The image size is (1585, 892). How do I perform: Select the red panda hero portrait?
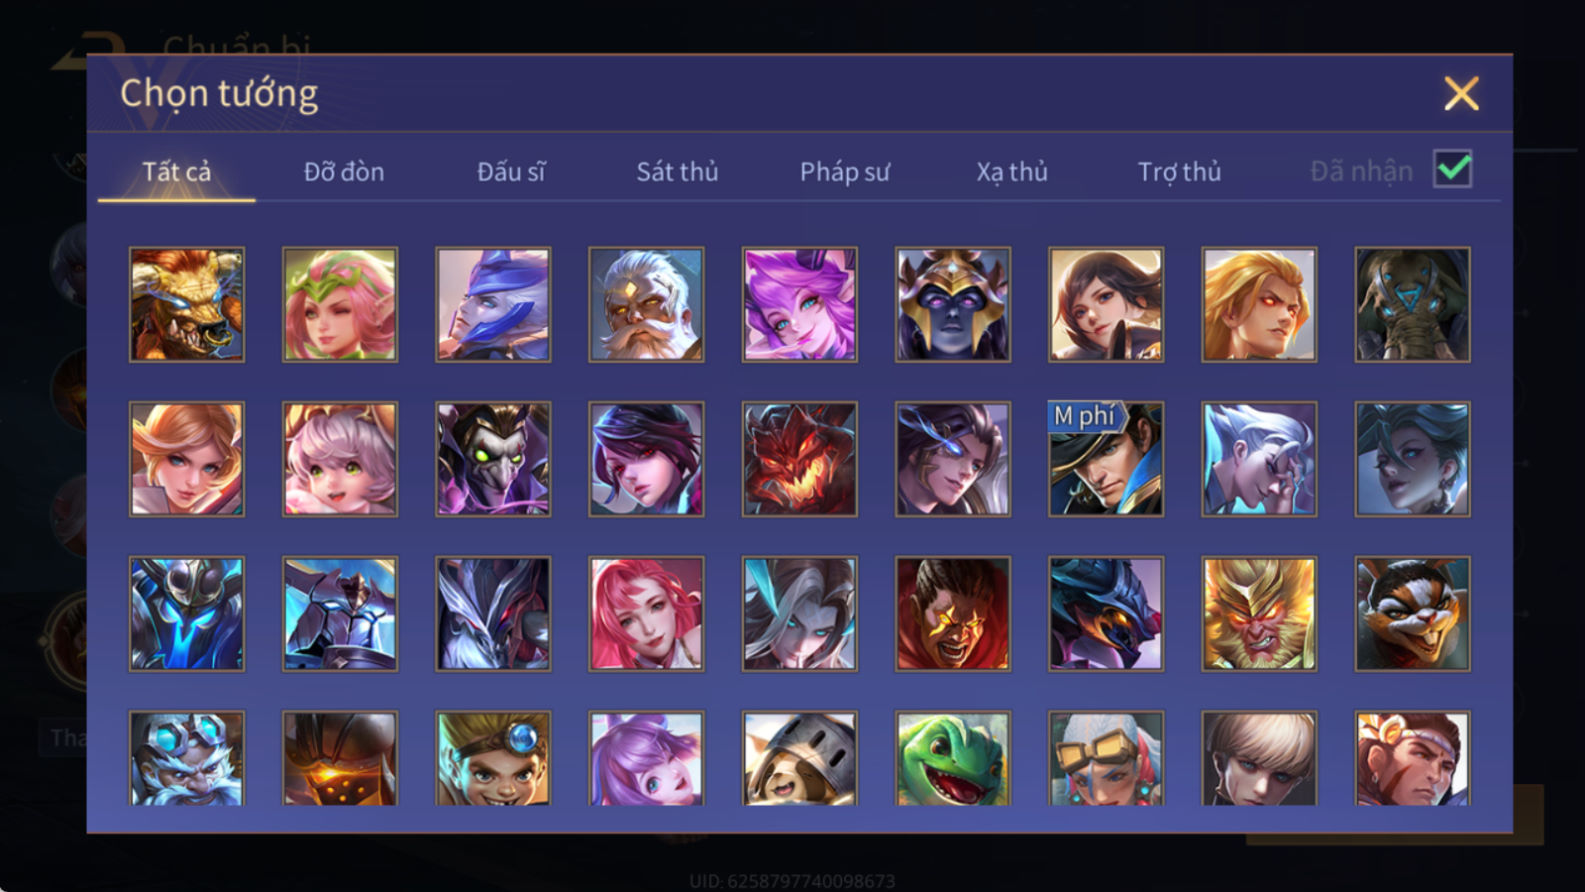(1412, 614)
